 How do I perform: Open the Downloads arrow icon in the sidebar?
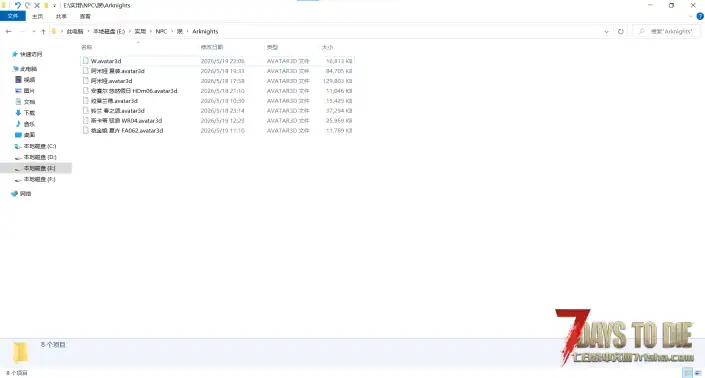(x=18, y=112)
